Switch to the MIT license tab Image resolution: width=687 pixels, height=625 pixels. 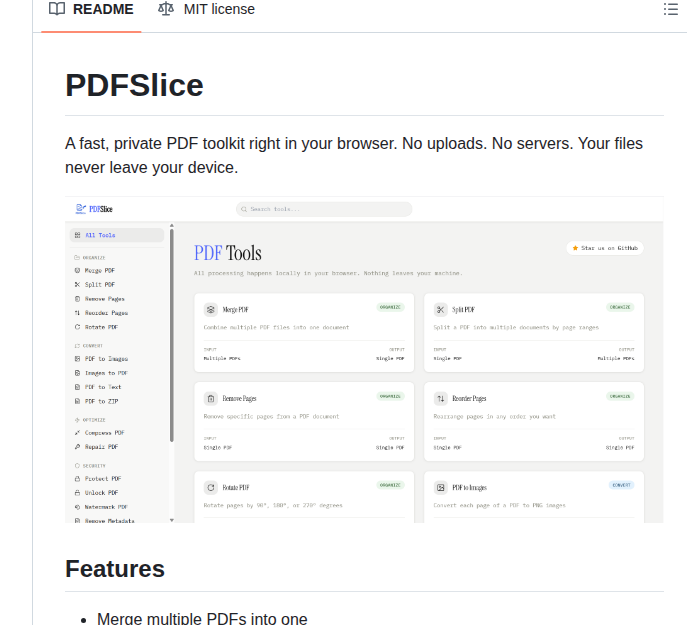[x=206, y=9]
